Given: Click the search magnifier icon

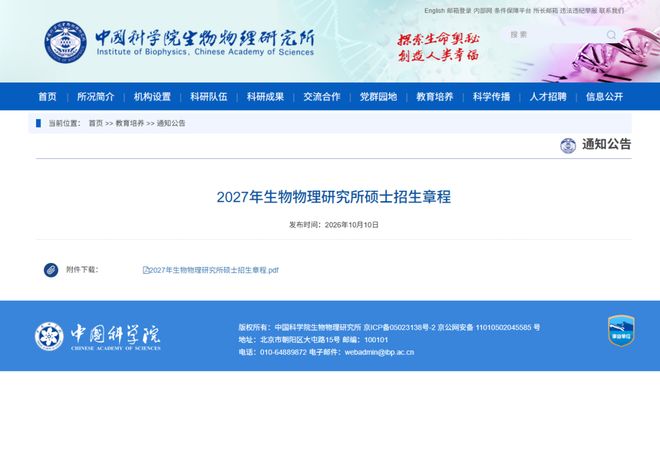Looking at the screenshot, I should coord(612,35).
